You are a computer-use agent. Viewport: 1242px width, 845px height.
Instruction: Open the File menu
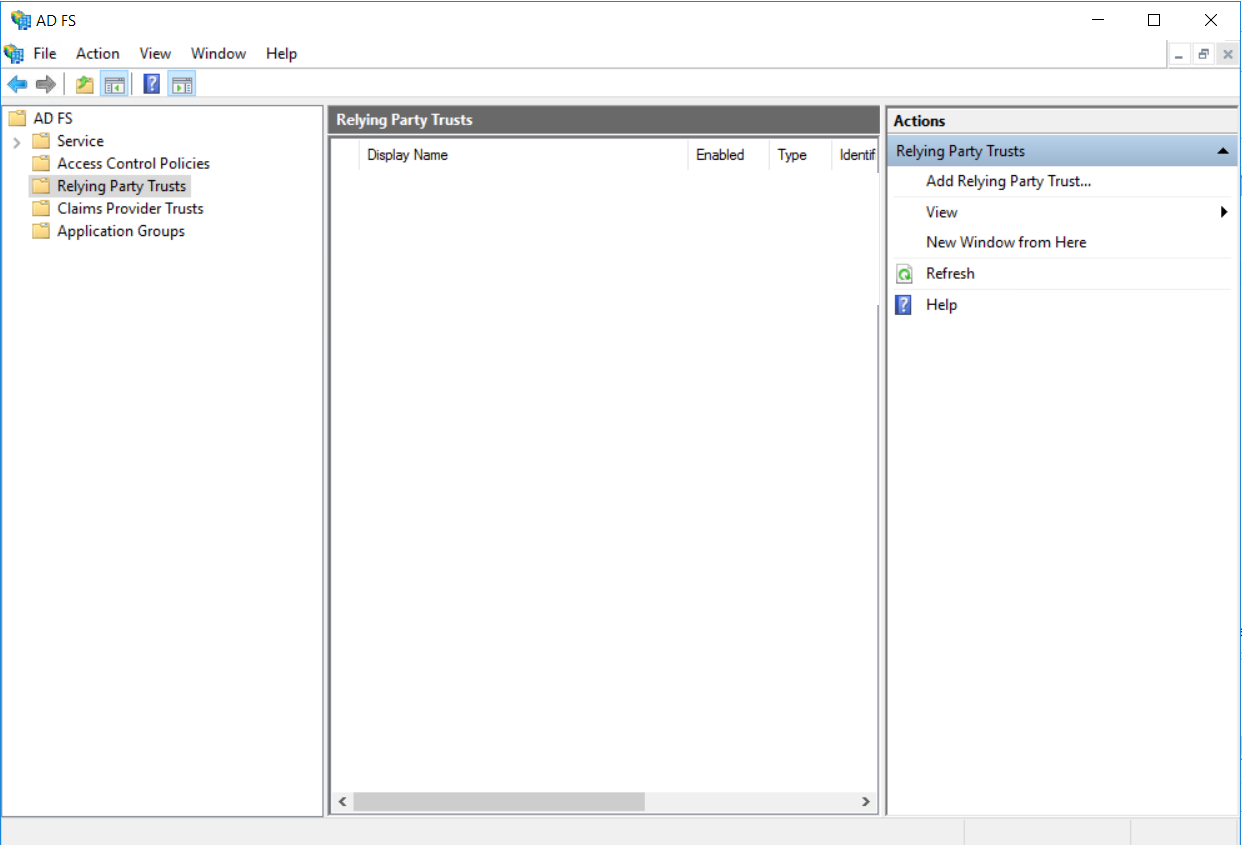tap(45, 54)
